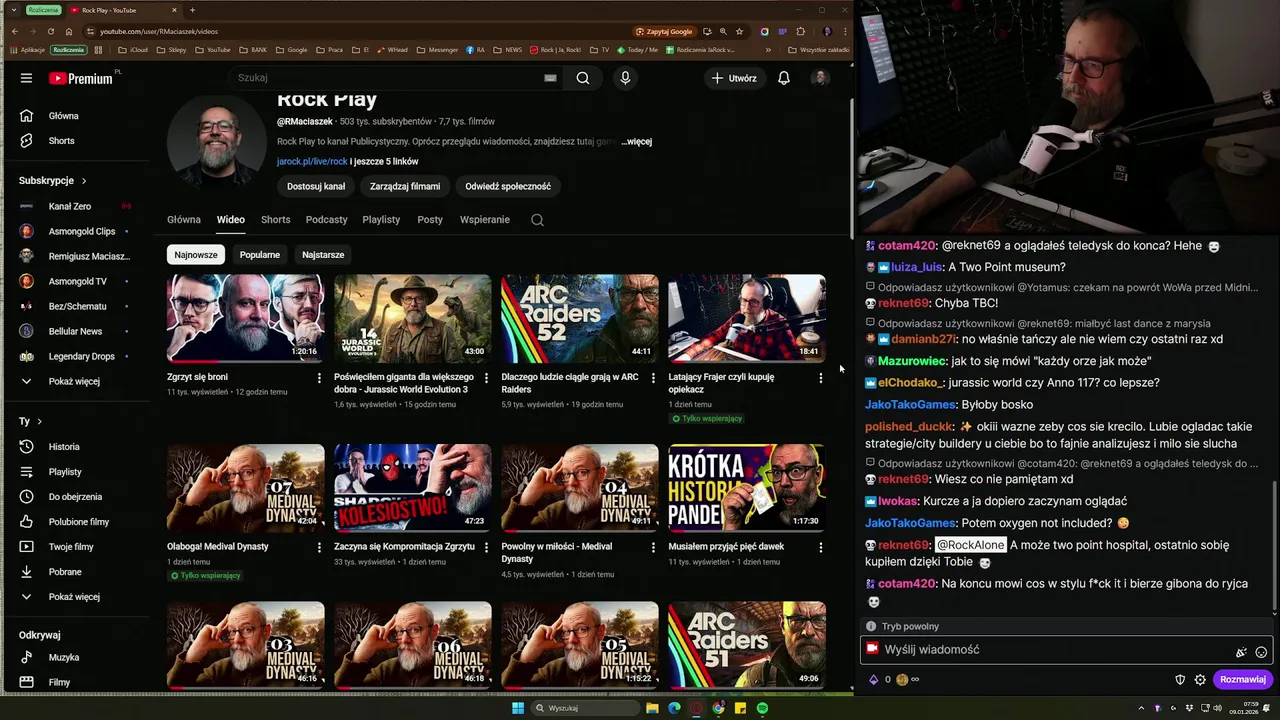The width and height of the screenshot is (1280, 720).
Task: Open the Playlisty channel tab
Action: 381,220
